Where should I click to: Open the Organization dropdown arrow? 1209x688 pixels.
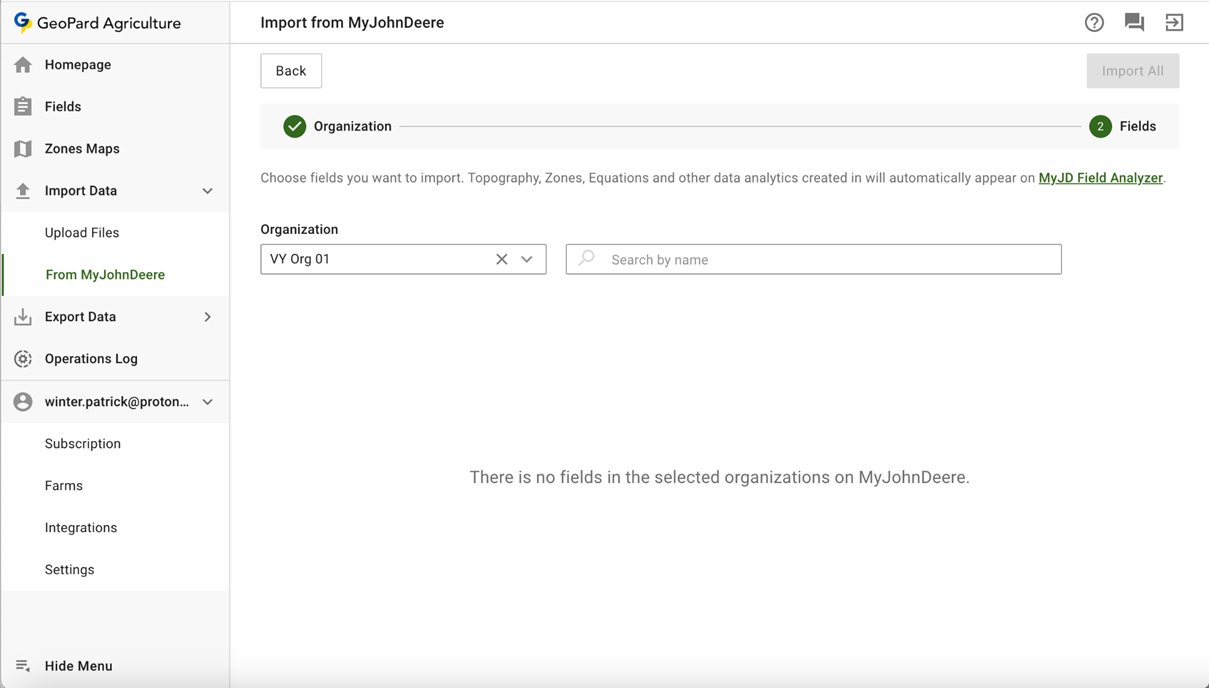point(527,259)
